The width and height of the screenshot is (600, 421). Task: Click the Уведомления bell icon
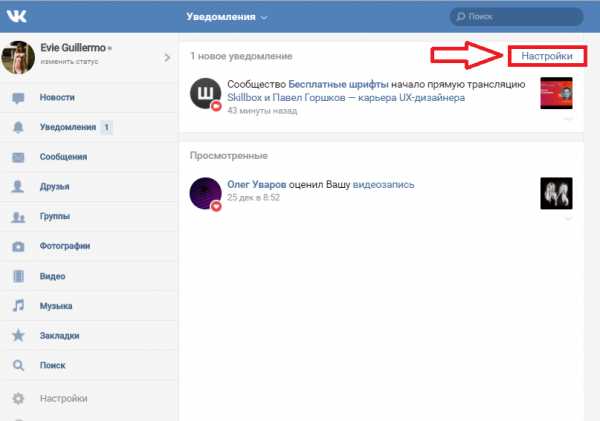coord(18,127)
